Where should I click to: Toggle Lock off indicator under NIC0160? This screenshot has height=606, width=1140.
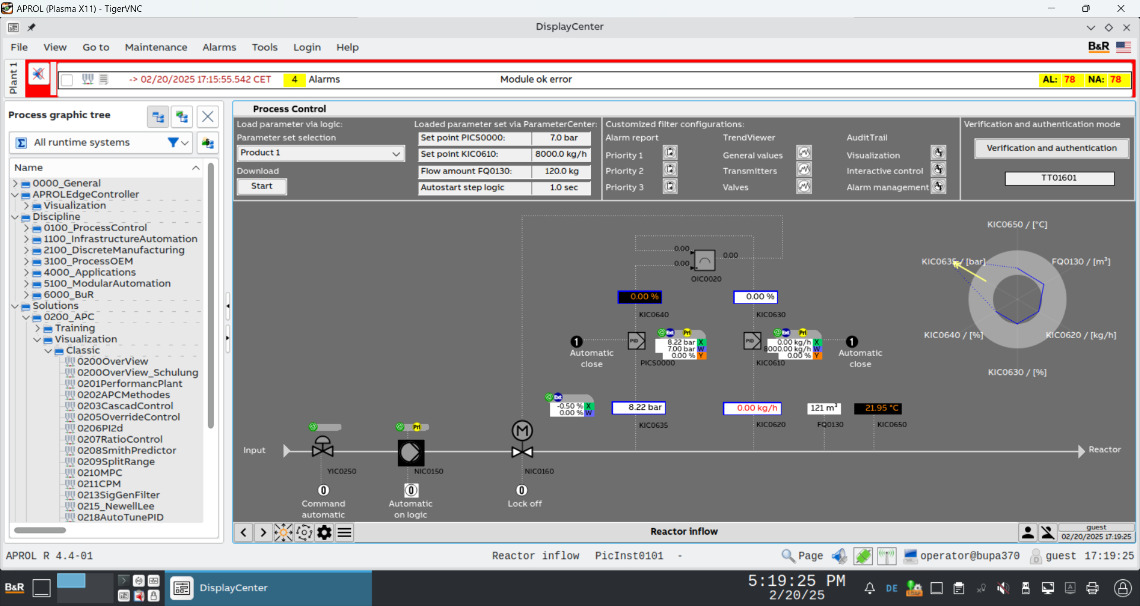tap(523, 490)
